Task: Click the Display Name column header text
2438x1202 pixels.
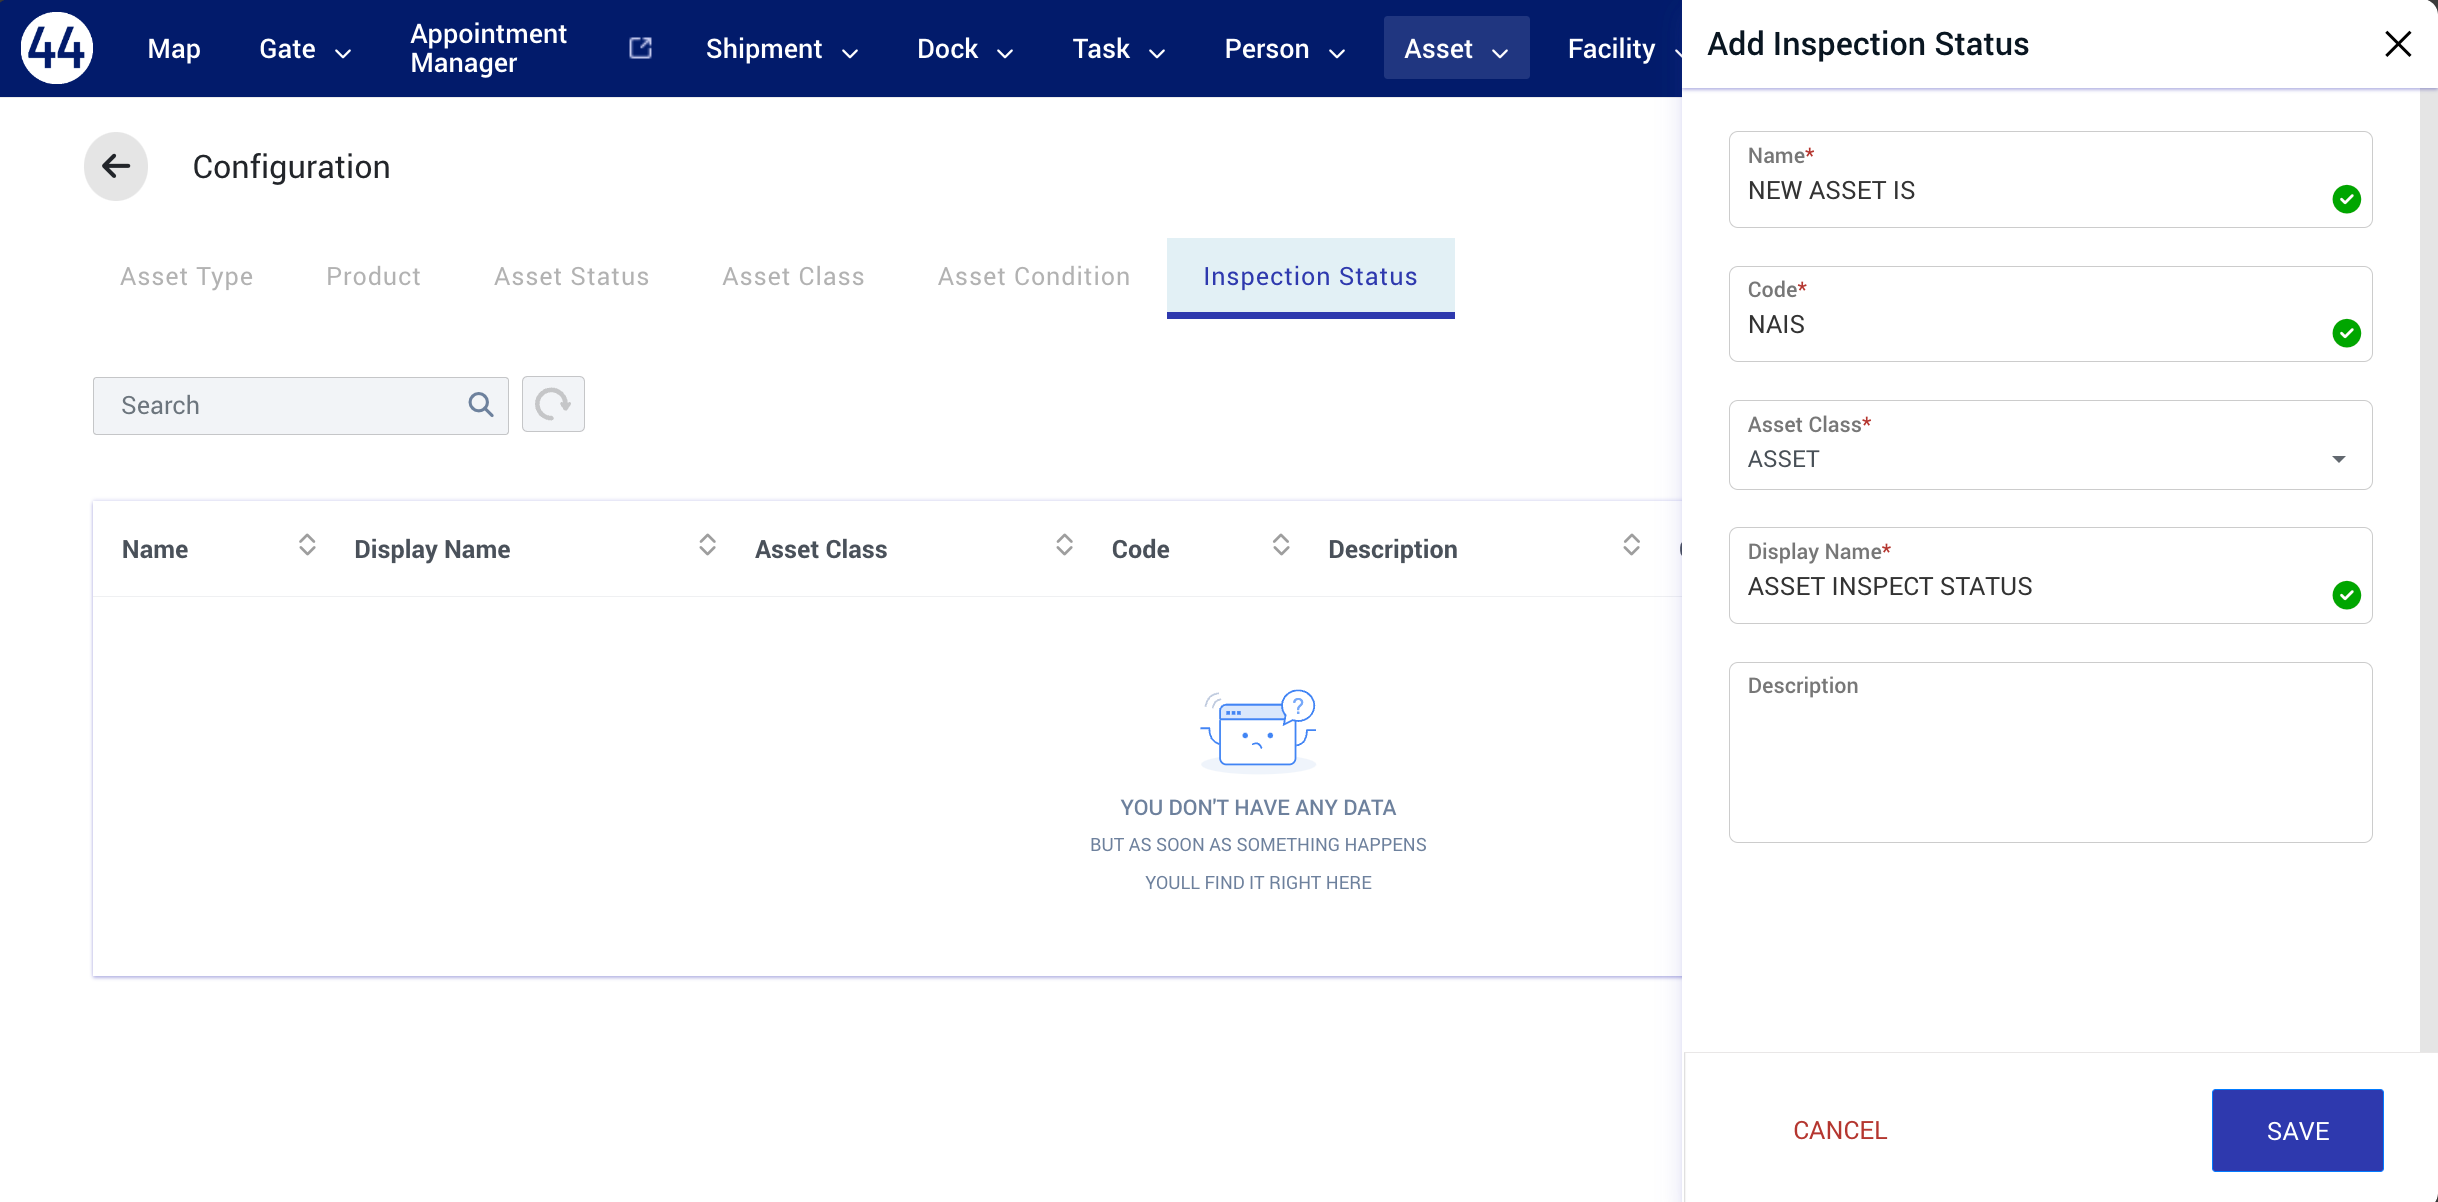Action: click(x=432, y=549)
